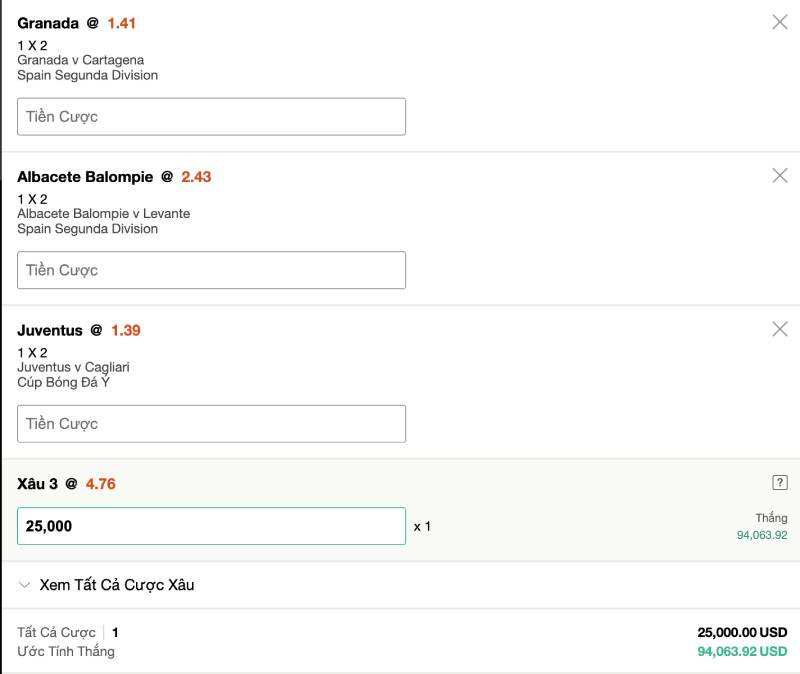Remove the Albacete Balompie selection
Image resolution: width=800 pixels, height=674 pixels.
(x=780, y=175)
